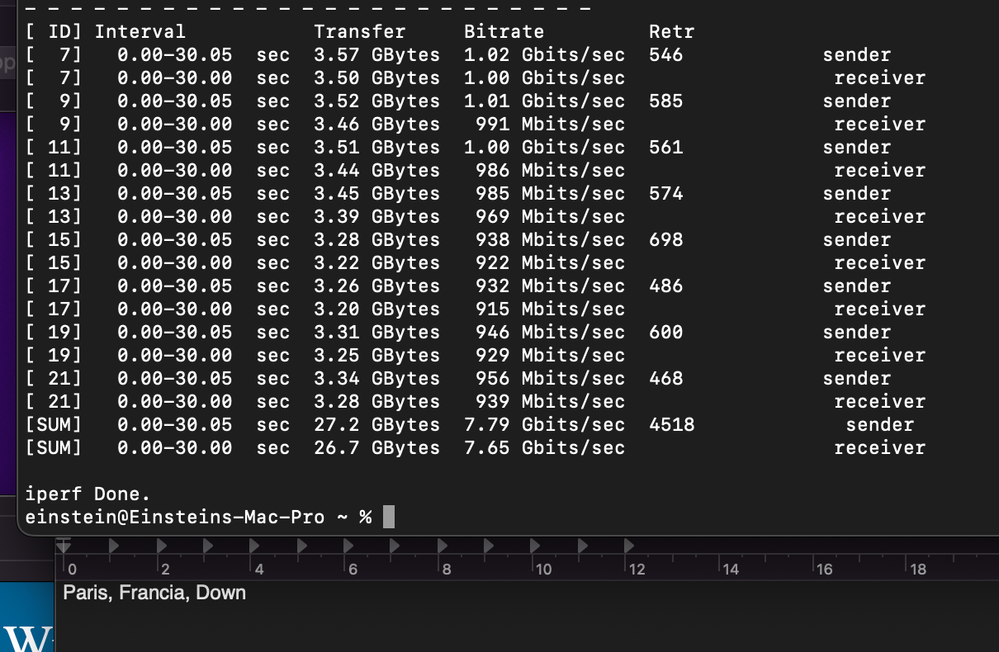Click the total retransmits value 4518

pyautogui.click(x=671, y=425)
